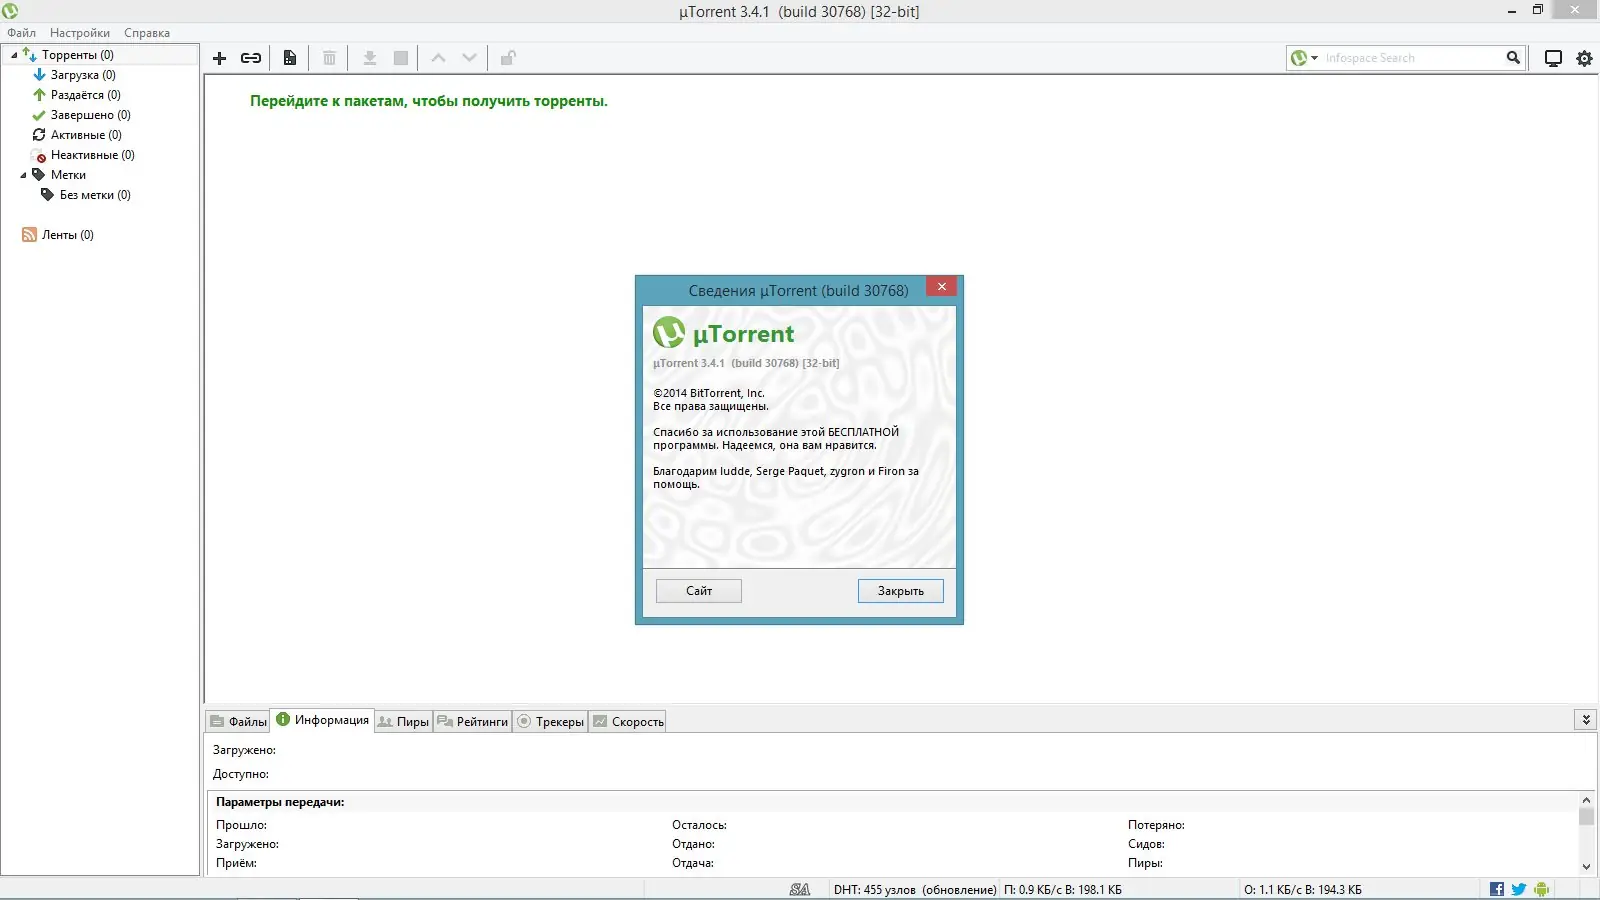
Task: Open the Настройки menu
Action: (80, 33)
